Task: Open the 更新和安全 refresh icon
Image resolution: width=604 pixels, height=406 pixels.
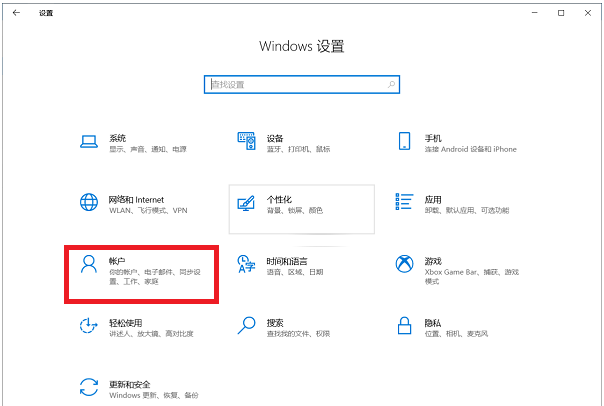Action: pos(89,387)
